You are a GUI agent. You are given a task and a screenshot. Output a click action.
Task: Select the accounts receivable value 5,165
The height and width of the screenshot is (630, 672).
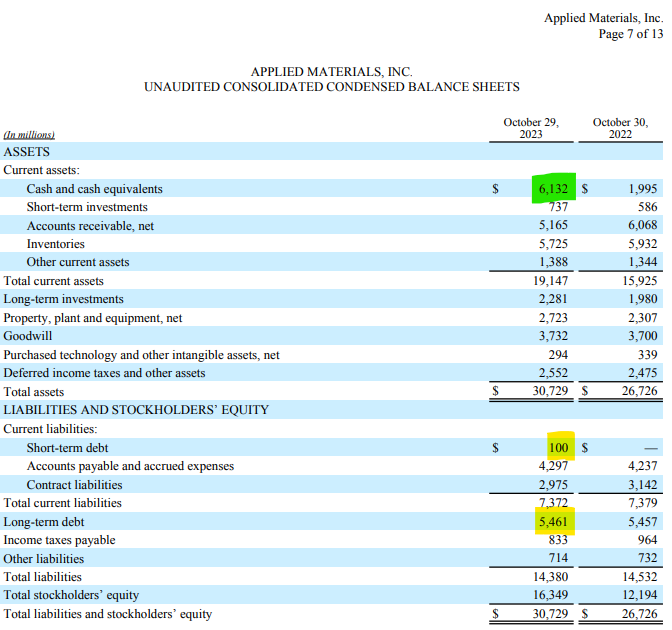(553, 225)
